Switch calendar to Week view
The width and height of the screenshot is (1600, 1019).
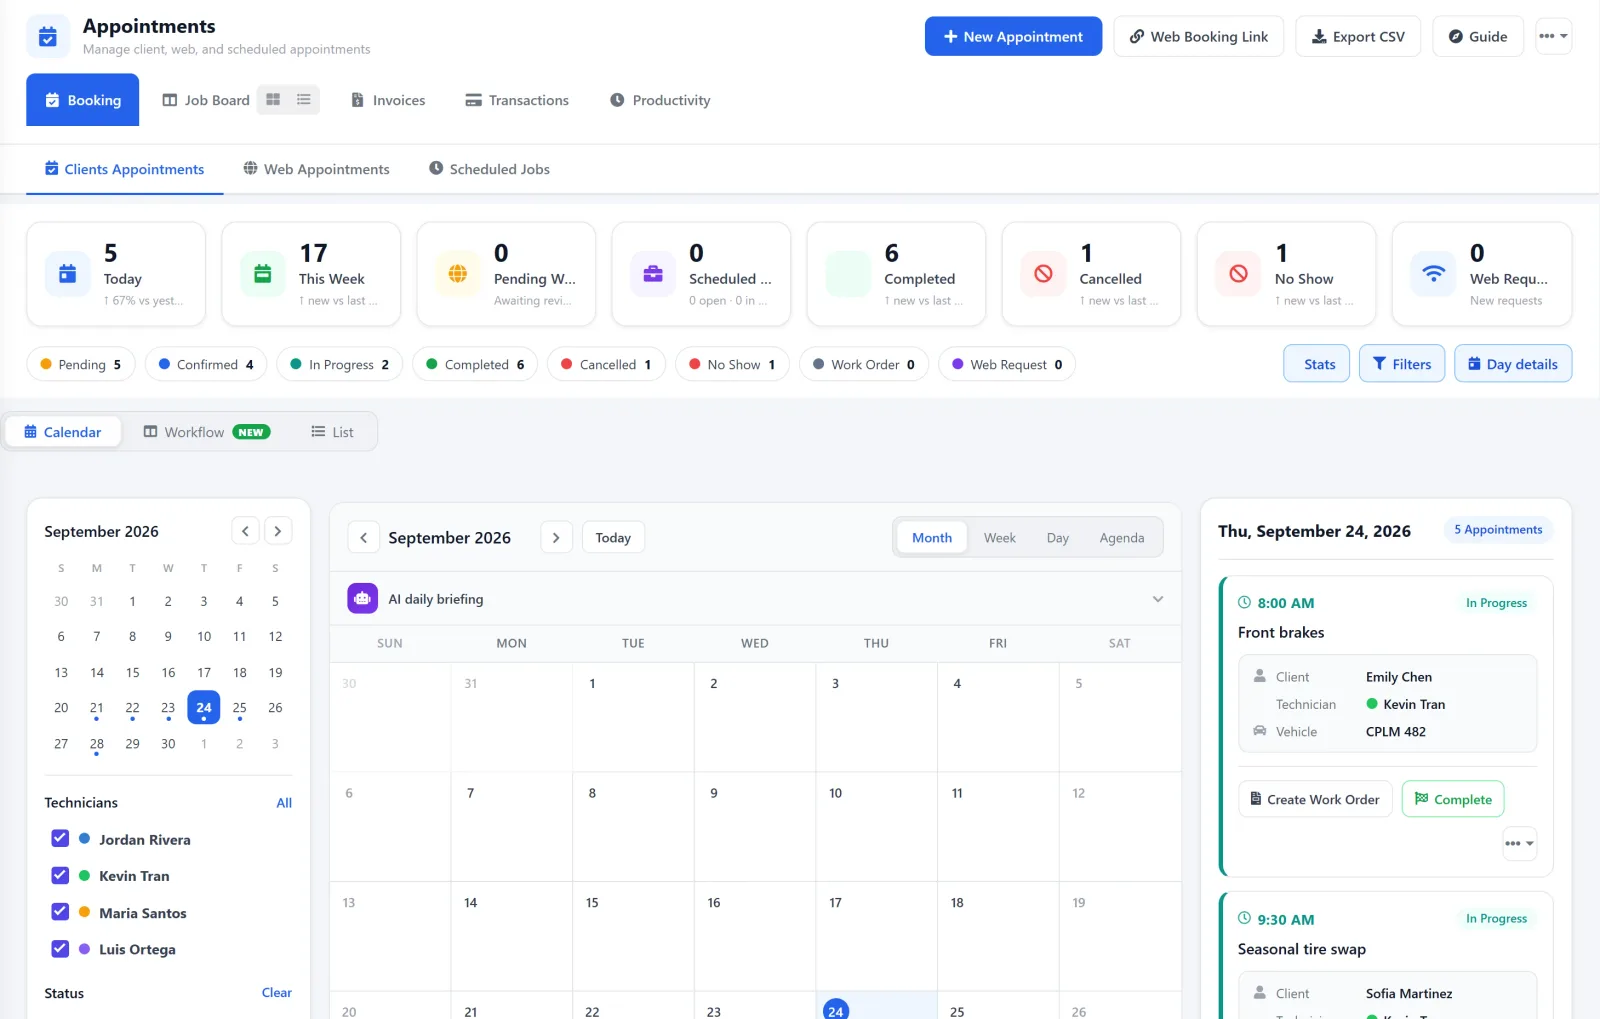click(999, 538)
